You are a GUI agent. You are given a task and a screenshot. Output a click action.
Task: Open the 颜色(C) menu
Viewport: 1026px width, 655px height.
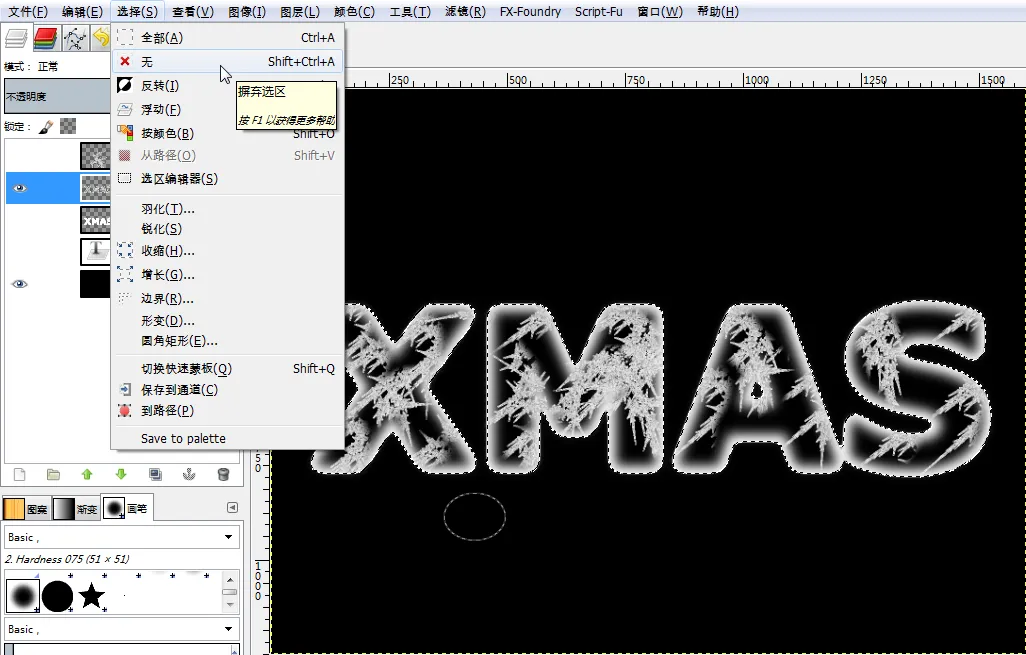pos(354,12)
